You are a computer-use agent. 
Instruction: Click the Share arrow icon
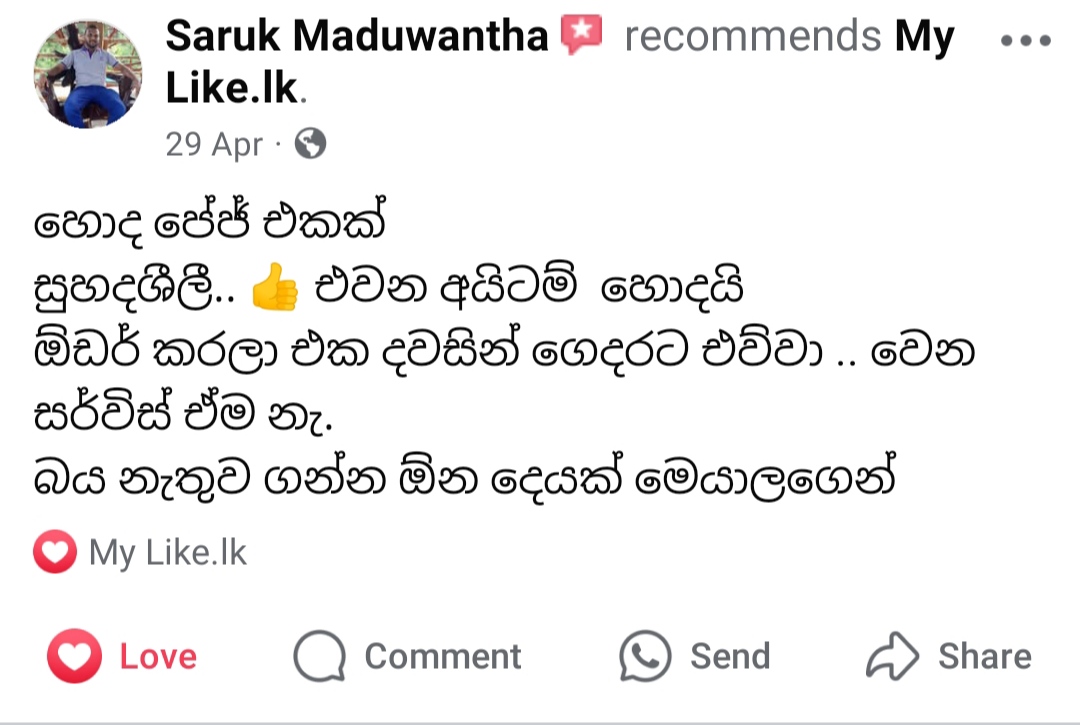point(891,657)
